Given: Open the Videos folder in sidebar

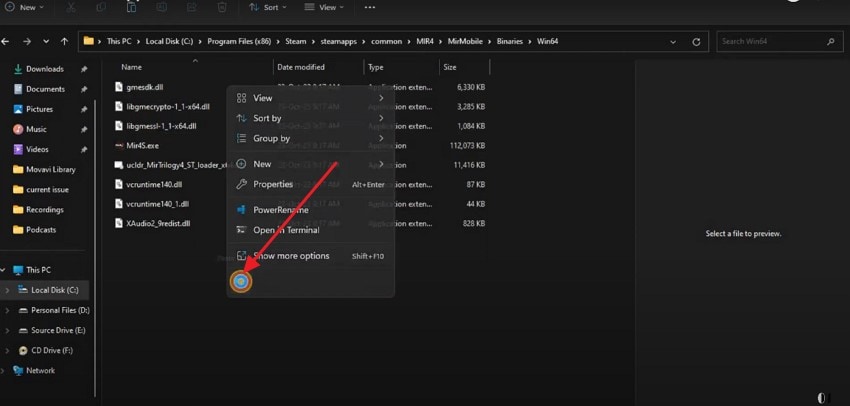Looking at the screenshot, I should (37, 149).
